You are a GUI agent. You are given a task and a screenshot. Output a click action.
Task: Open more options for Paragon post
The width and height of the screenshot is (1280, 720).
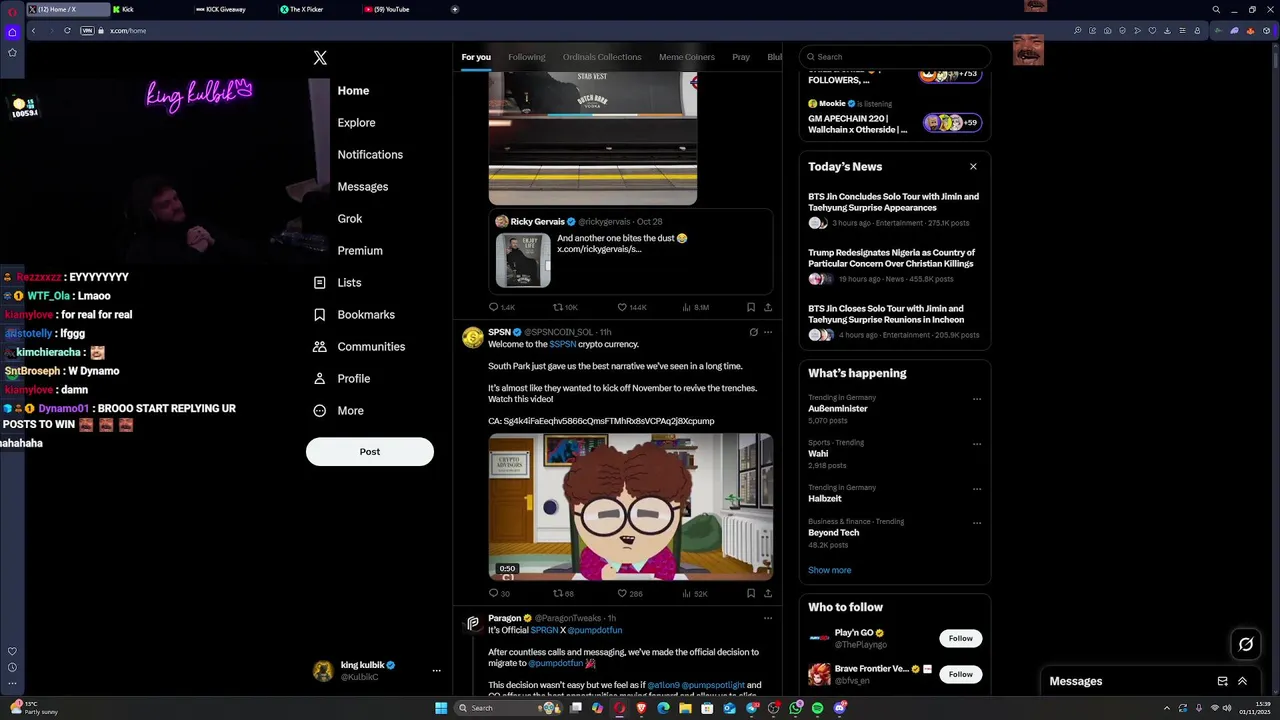(x=768, y=618)
